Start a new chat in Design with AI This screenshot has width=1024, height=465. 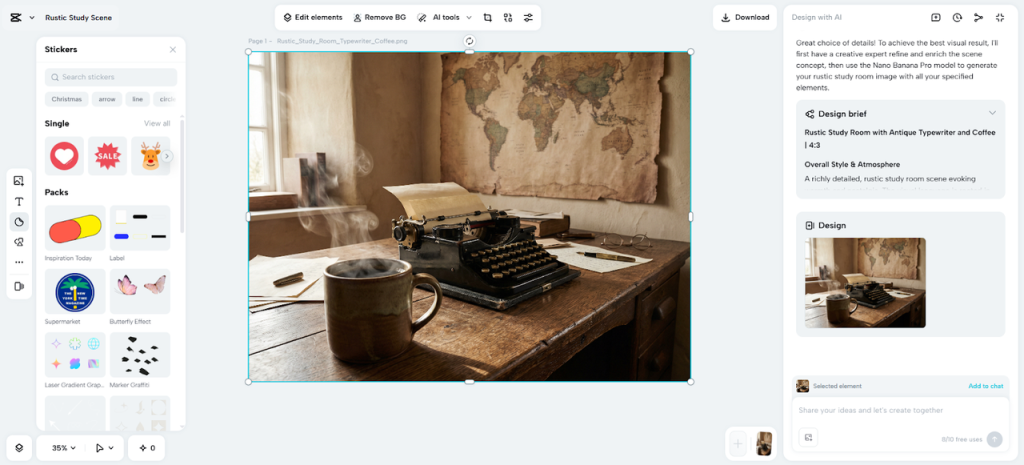coord(936,18)
